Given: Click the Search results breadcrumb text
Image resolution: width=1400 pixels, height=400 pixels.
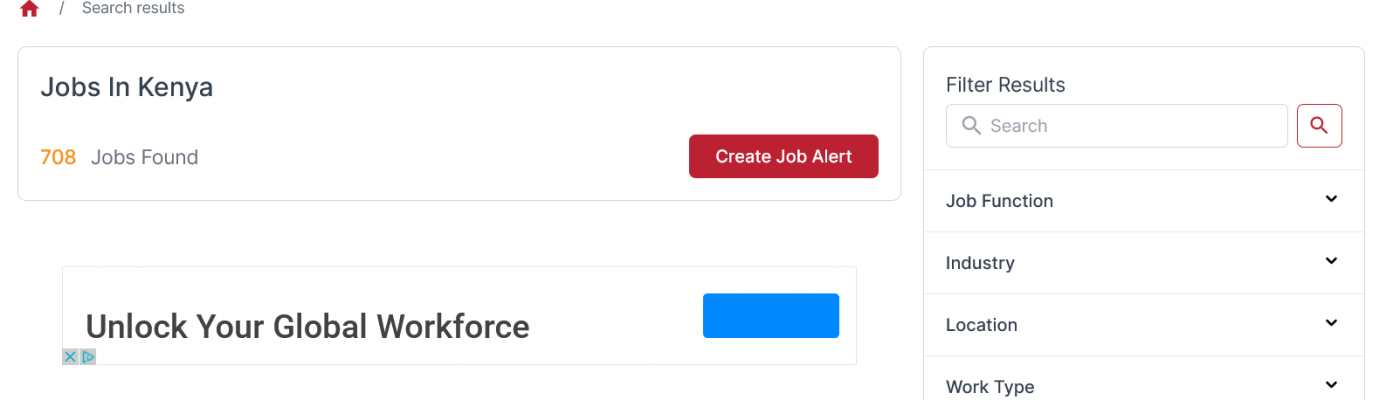Looking at the screenshot, I should pyautogui.click(x=133, y=9).
